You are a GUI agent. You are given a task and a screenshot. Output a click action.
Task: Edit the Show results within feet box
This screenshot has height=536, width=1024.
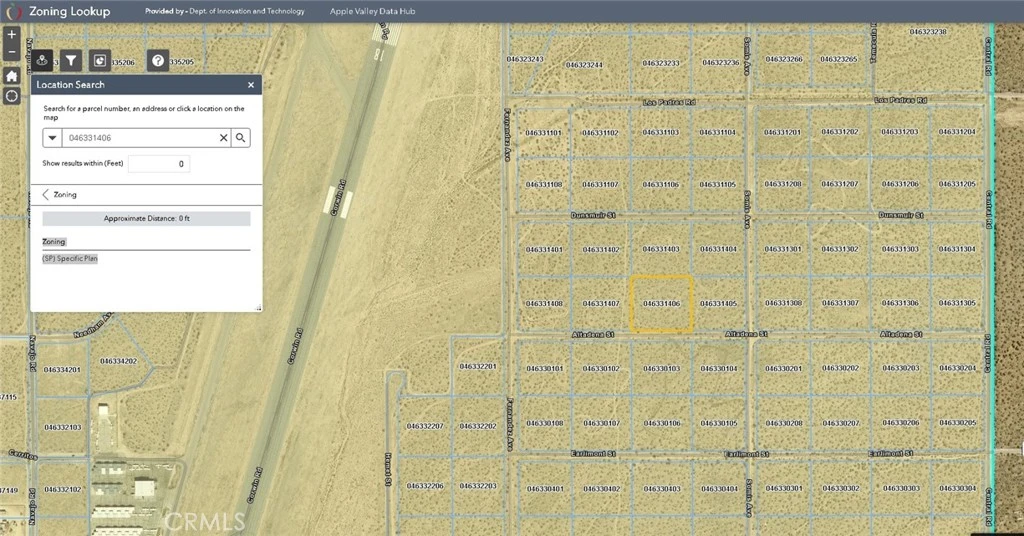(x=158, y=163)
